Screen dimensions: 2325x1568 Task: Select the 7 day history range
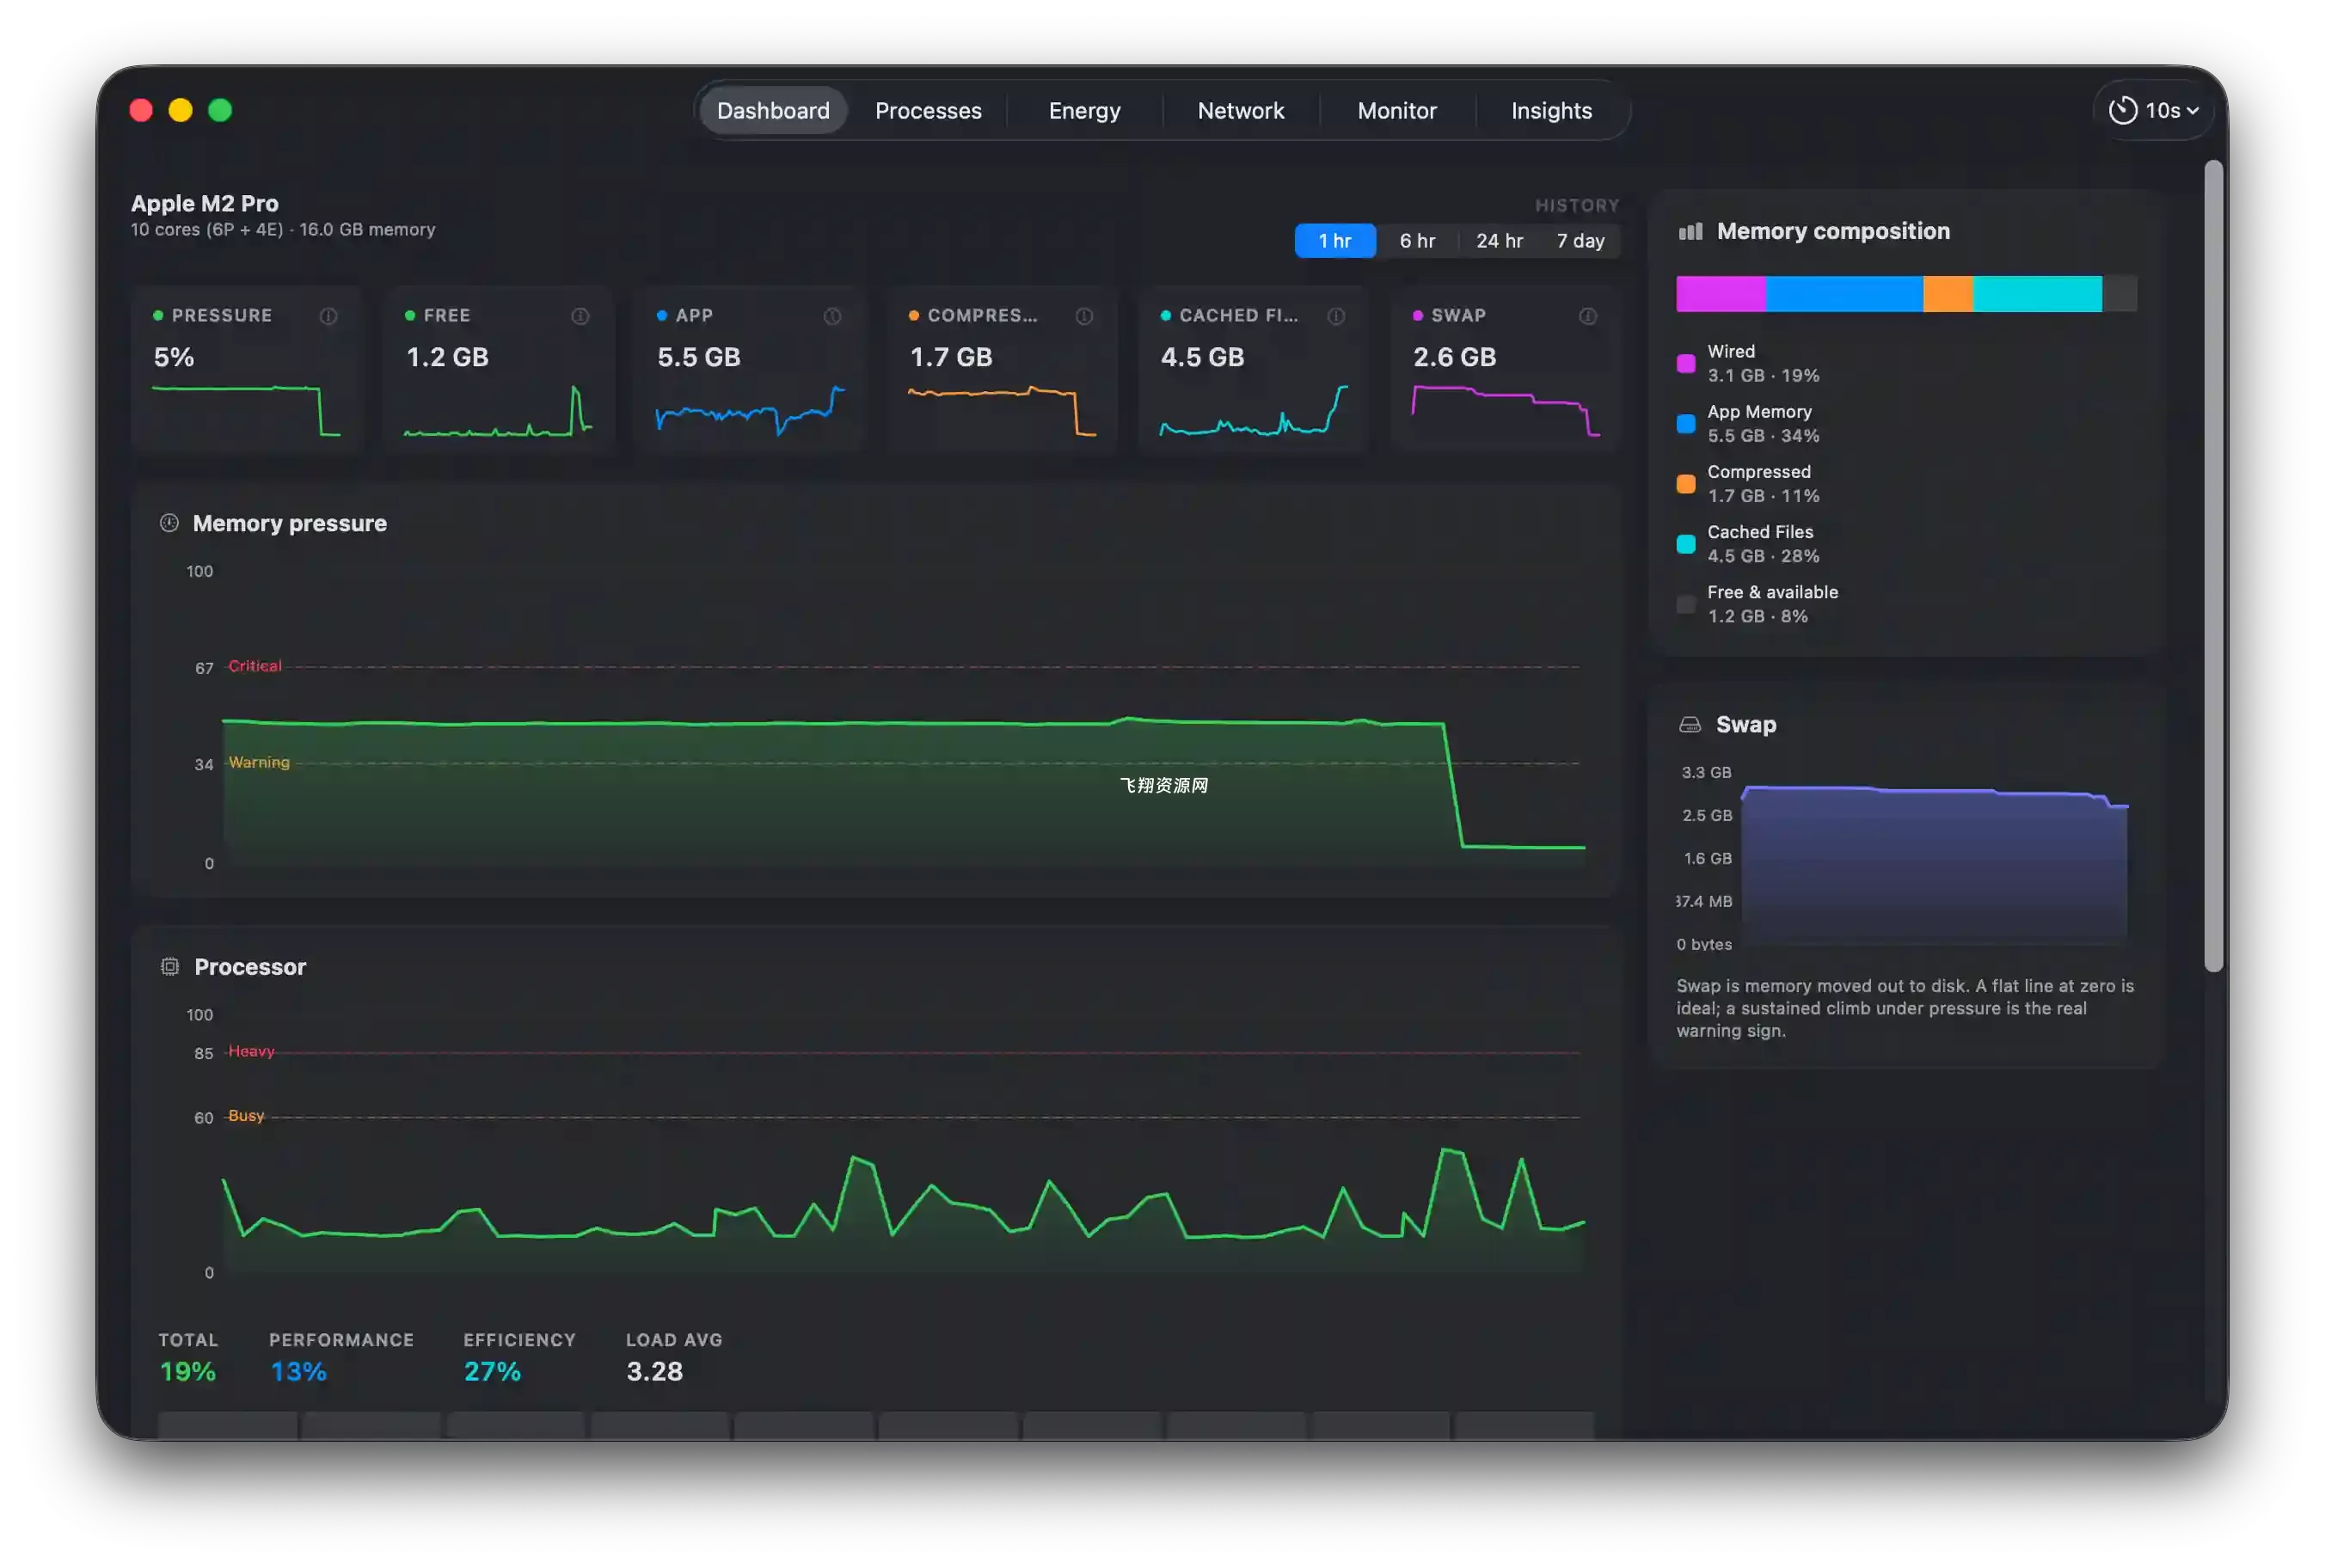click(1580, 241)
